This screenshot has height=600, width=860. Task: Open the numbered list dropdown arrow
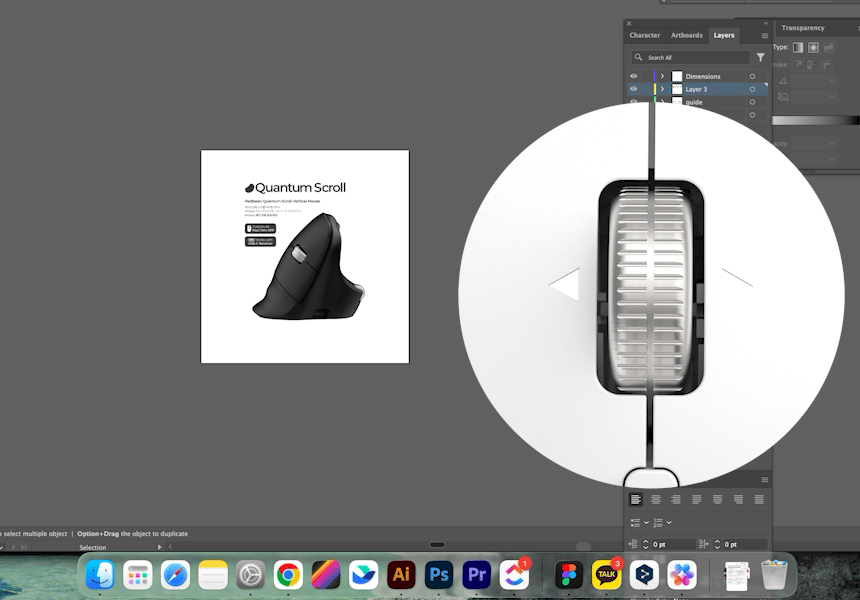pos(669,523)
